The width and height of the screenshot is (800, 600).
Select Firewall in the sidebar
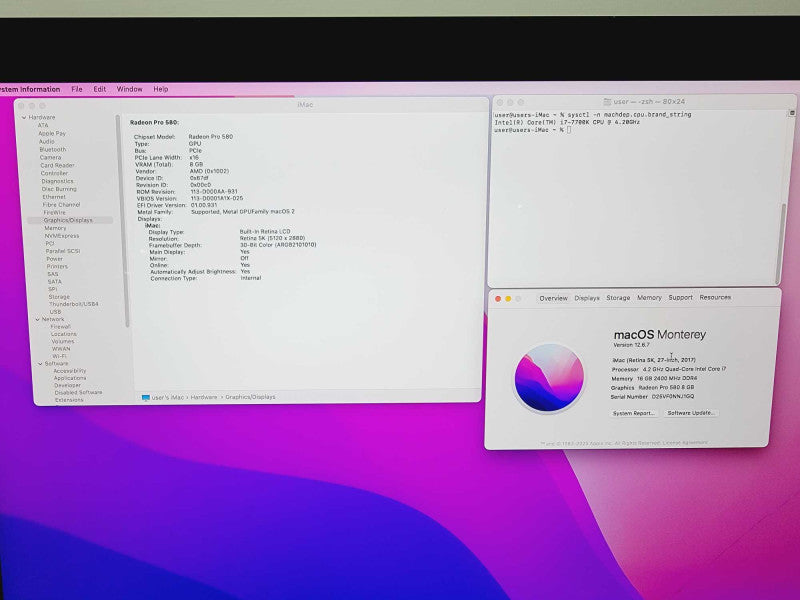(60, 327)
